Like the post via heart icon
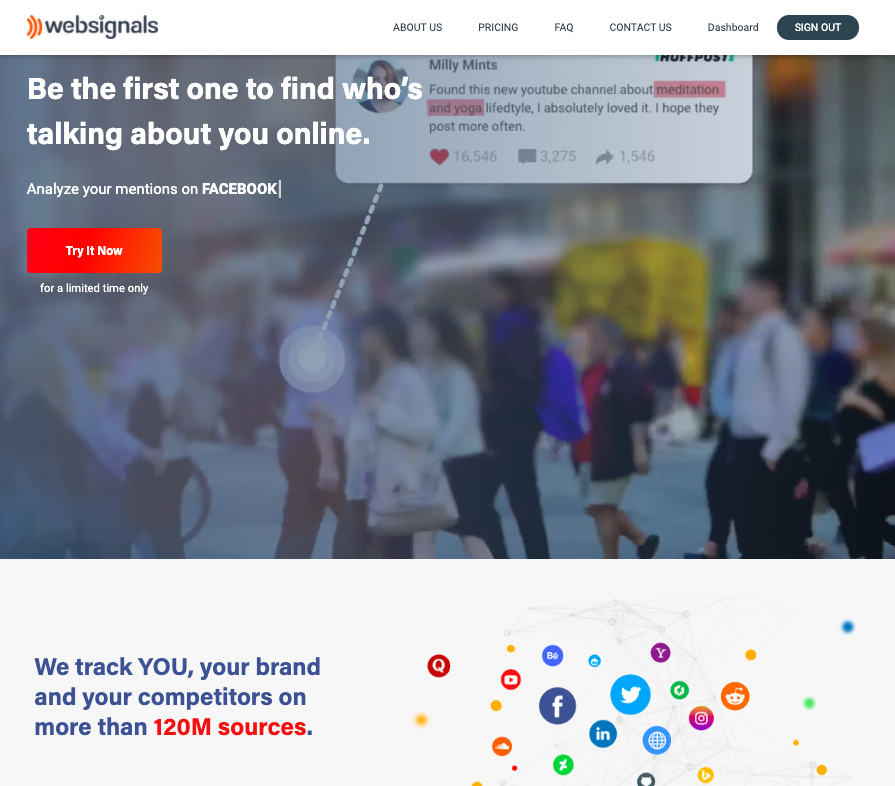895x786 pixels. click(439, 156)
